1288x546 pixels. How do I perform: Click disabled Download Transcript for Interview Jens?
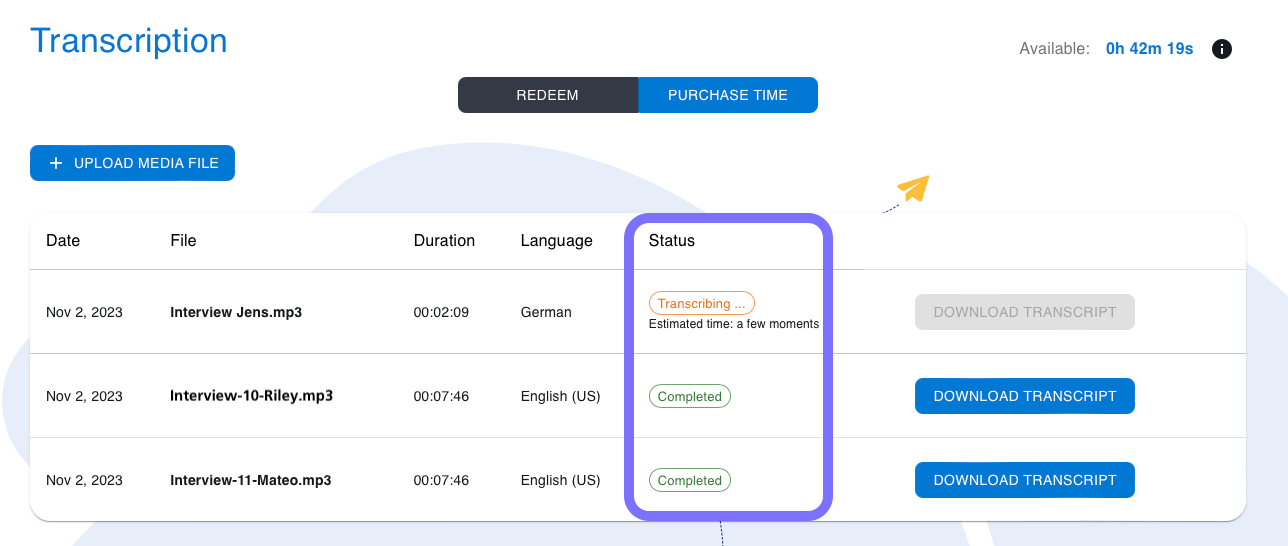pyautogui.click(x=1025, y=312)
